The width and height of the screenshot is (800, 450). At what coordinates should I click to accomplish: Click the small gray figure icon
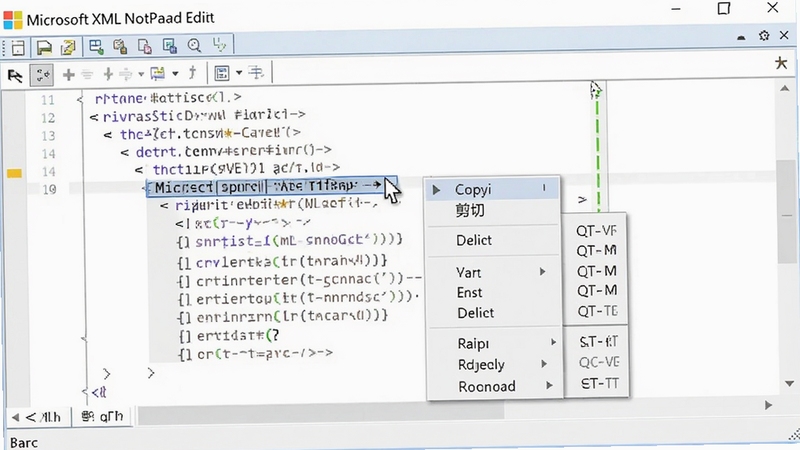coord(192,73)
